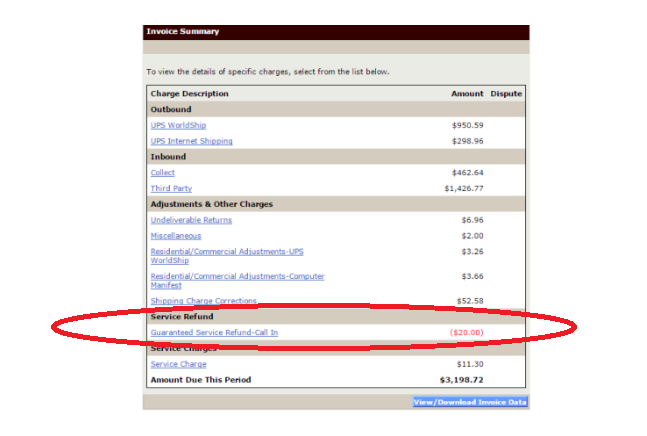This screenshot has width=647, height=436.
Task: Select the $6.96 Undeliverable Returns amount
Action: 472,220
